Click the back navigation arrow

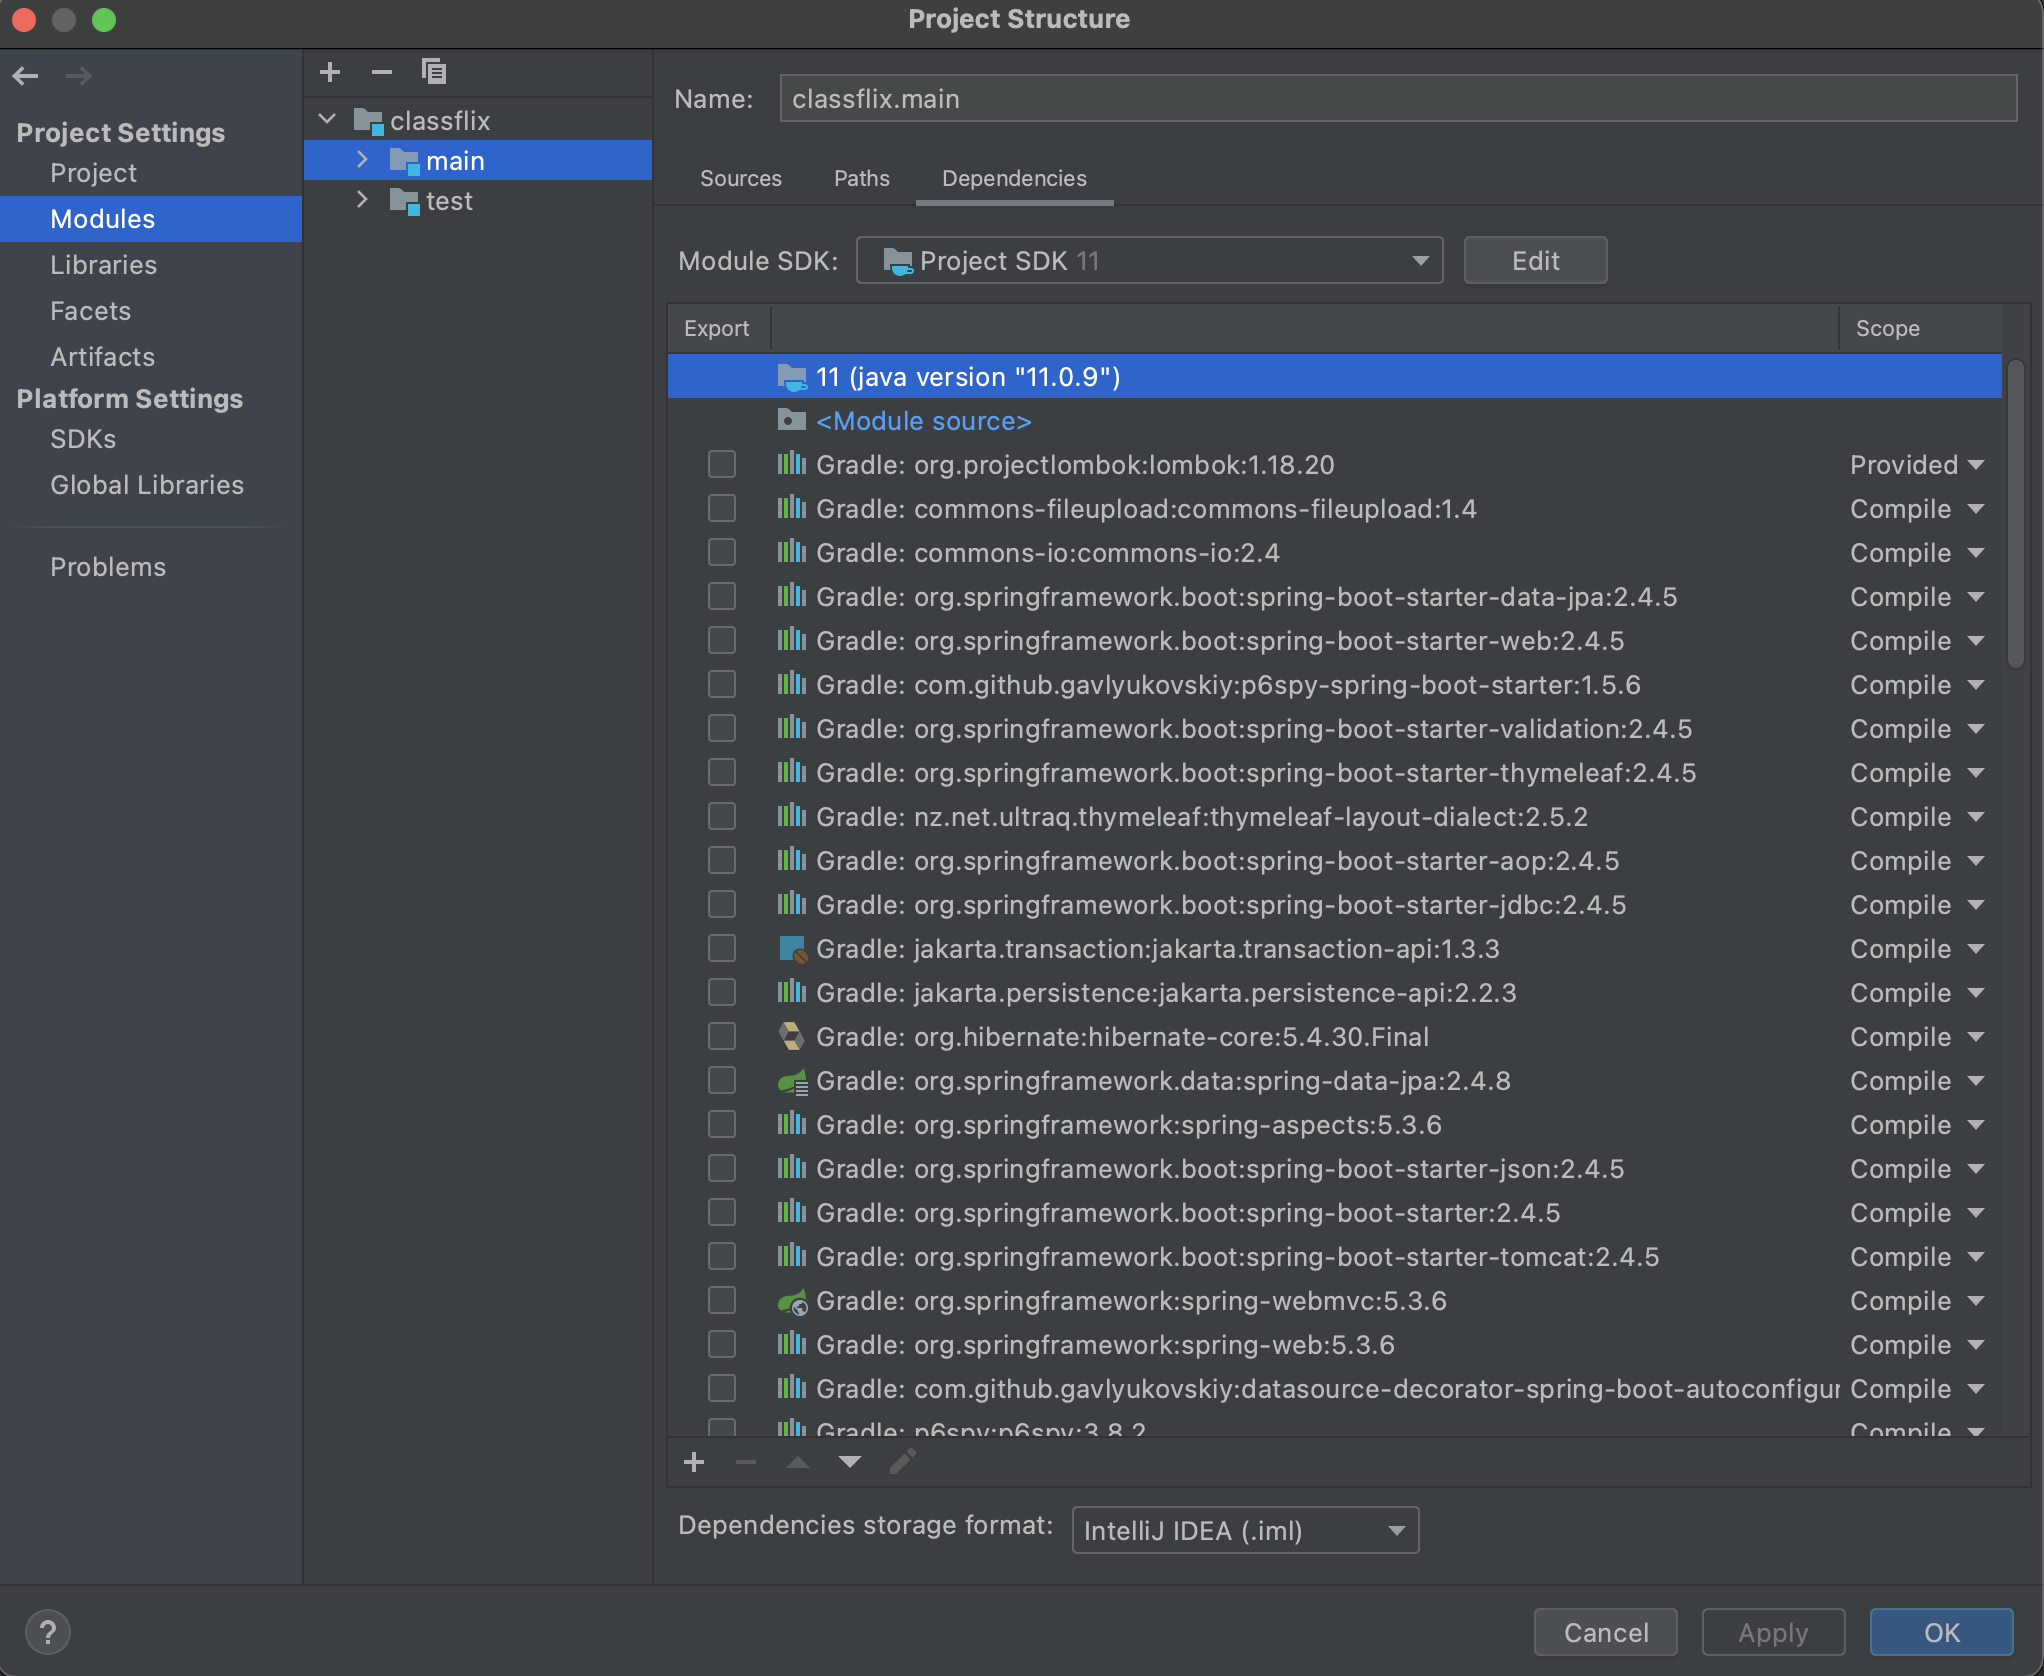pyautogui.click(x=26, y=75)
